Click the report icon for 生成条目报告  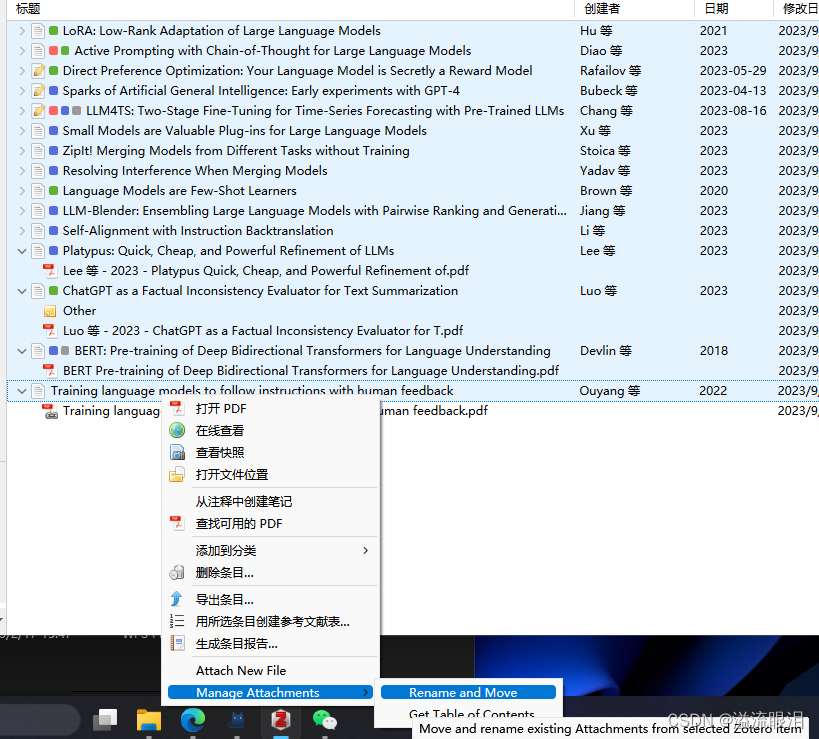tap(177, 643)
